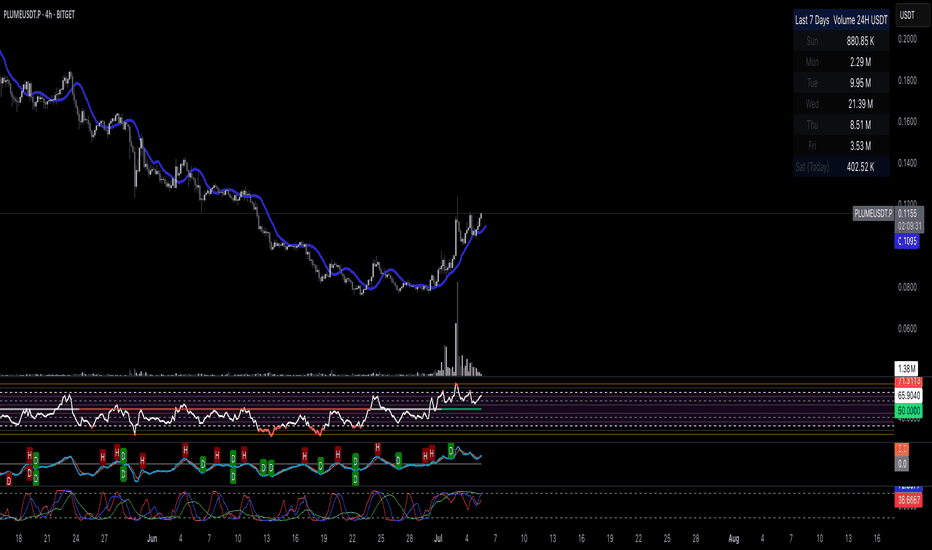The image size is (932, 550).
Task: Click the Last 7 Days table header
Action: [812, 20]
